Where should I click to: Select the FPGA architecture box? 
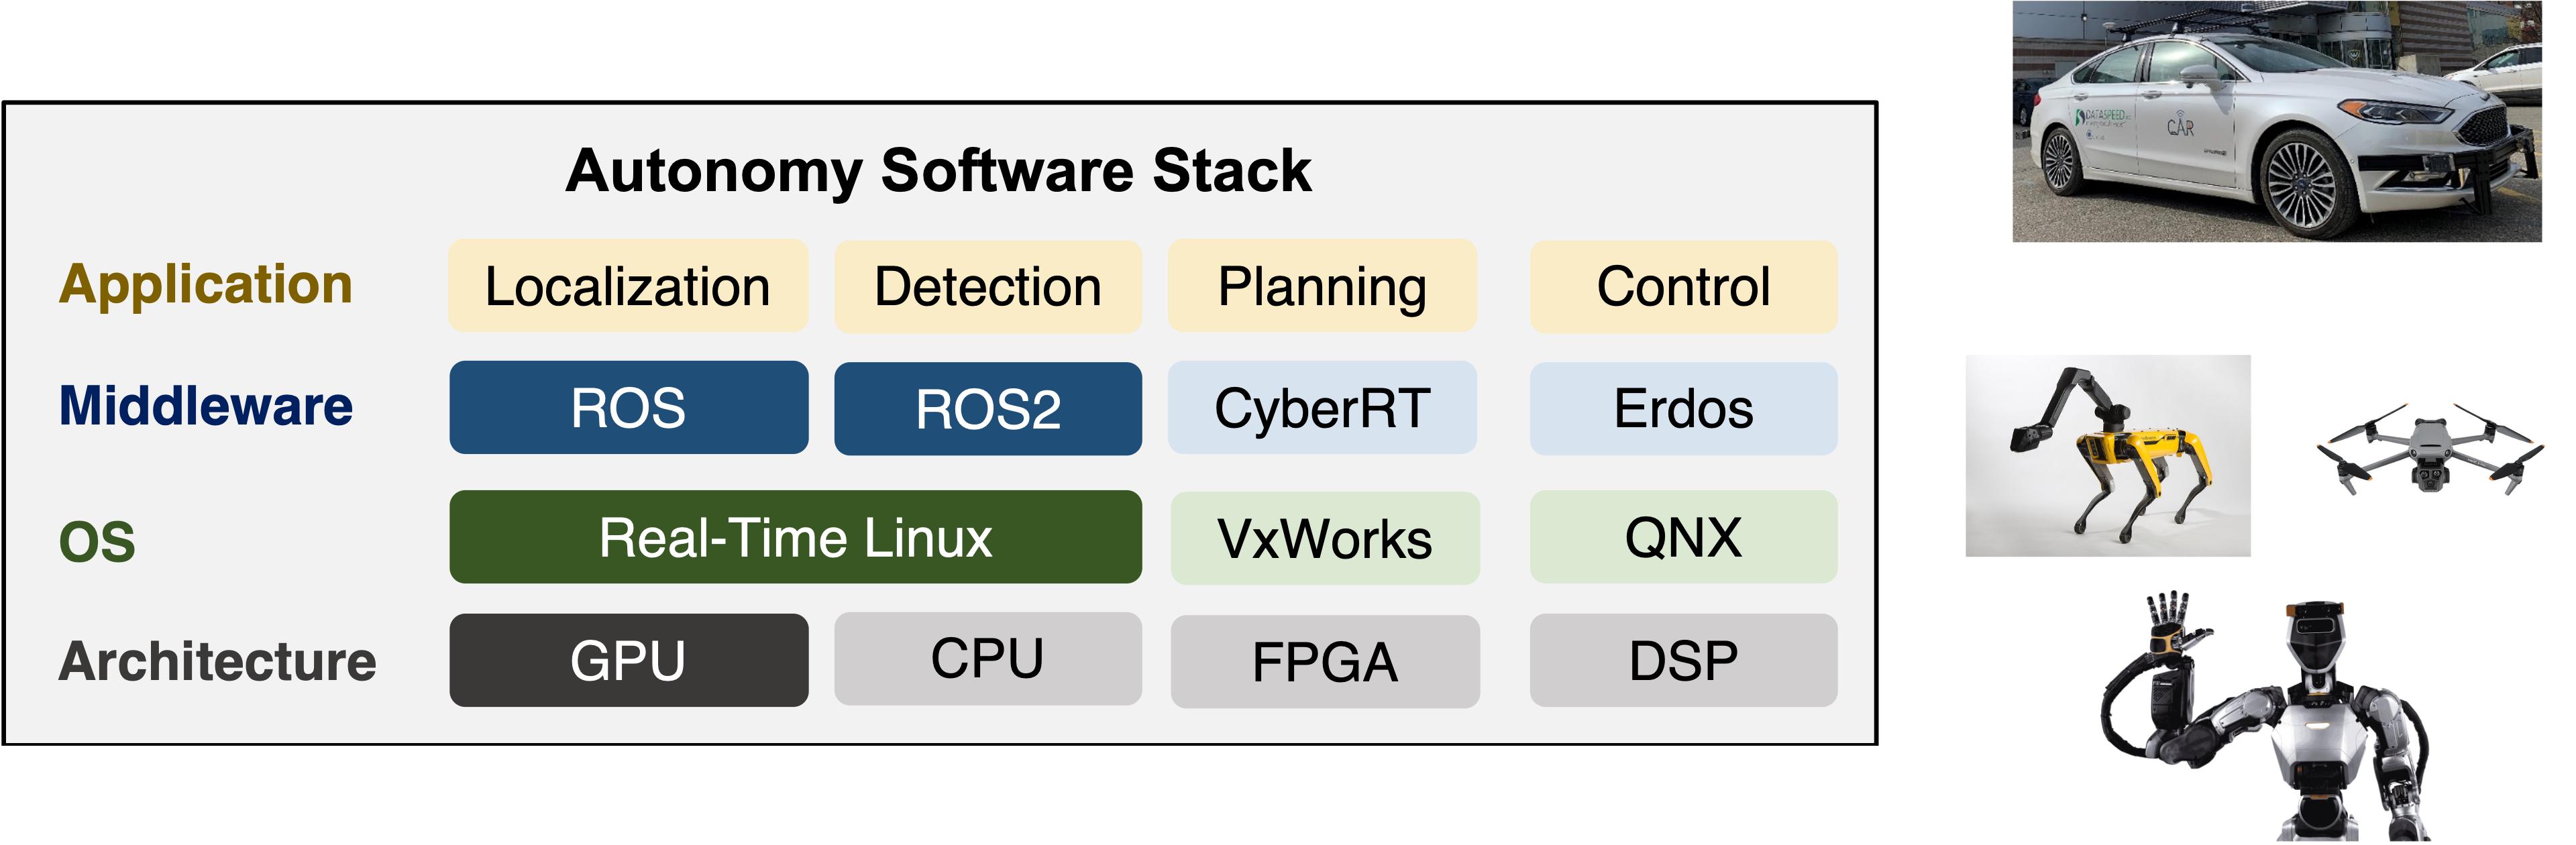1324,661
